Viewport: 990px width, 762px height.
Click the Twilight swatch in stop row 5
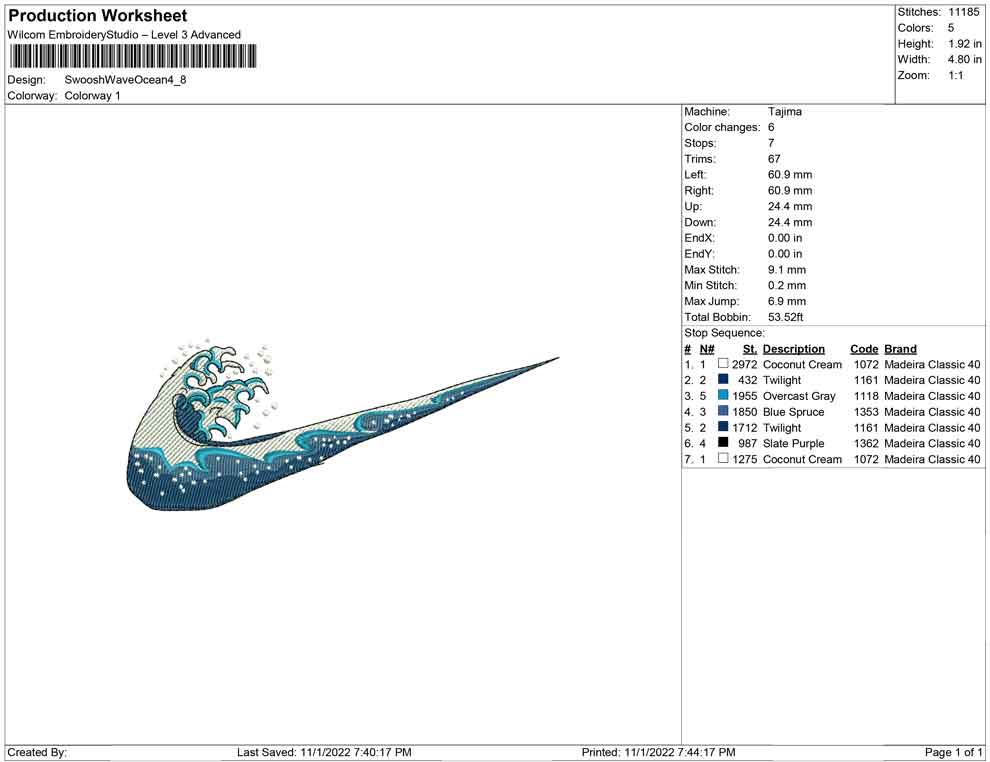pyautogui.click(x=723, y=427)
